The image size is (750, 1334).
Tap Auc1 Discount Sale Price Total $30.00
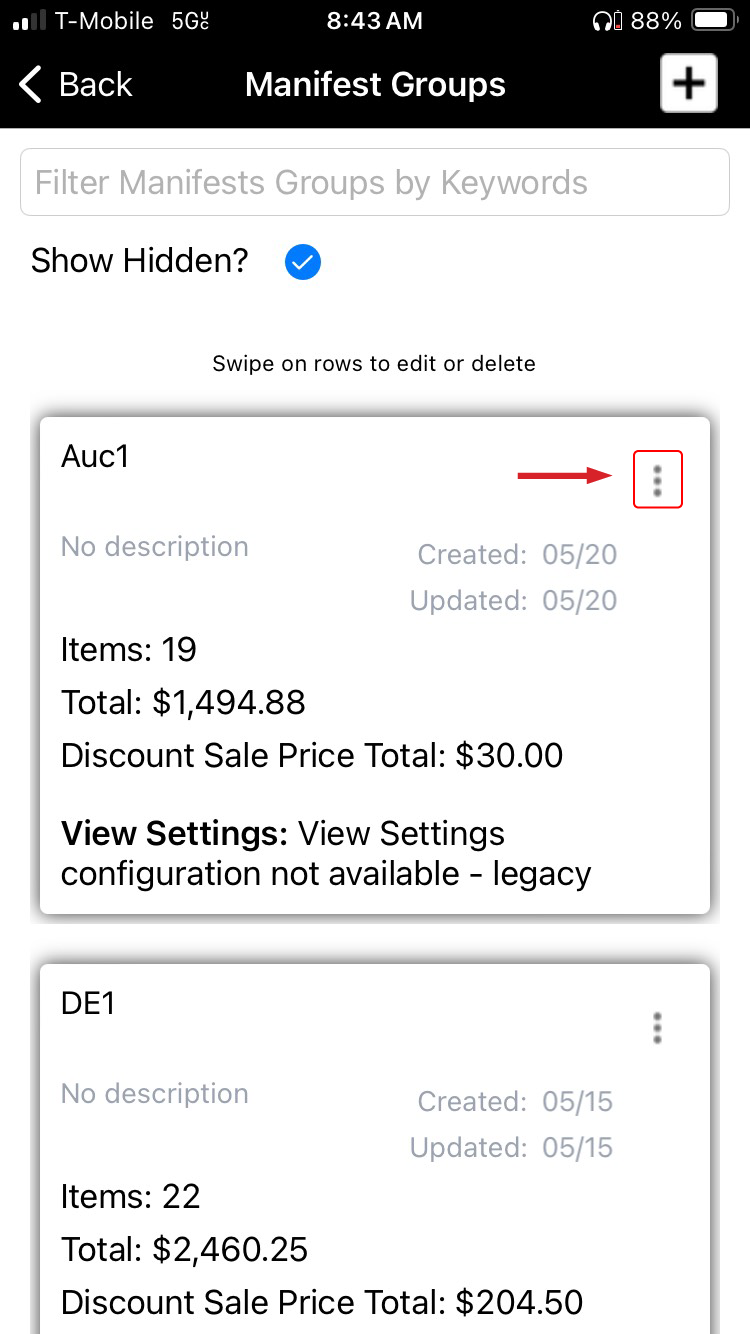point(312,755)
